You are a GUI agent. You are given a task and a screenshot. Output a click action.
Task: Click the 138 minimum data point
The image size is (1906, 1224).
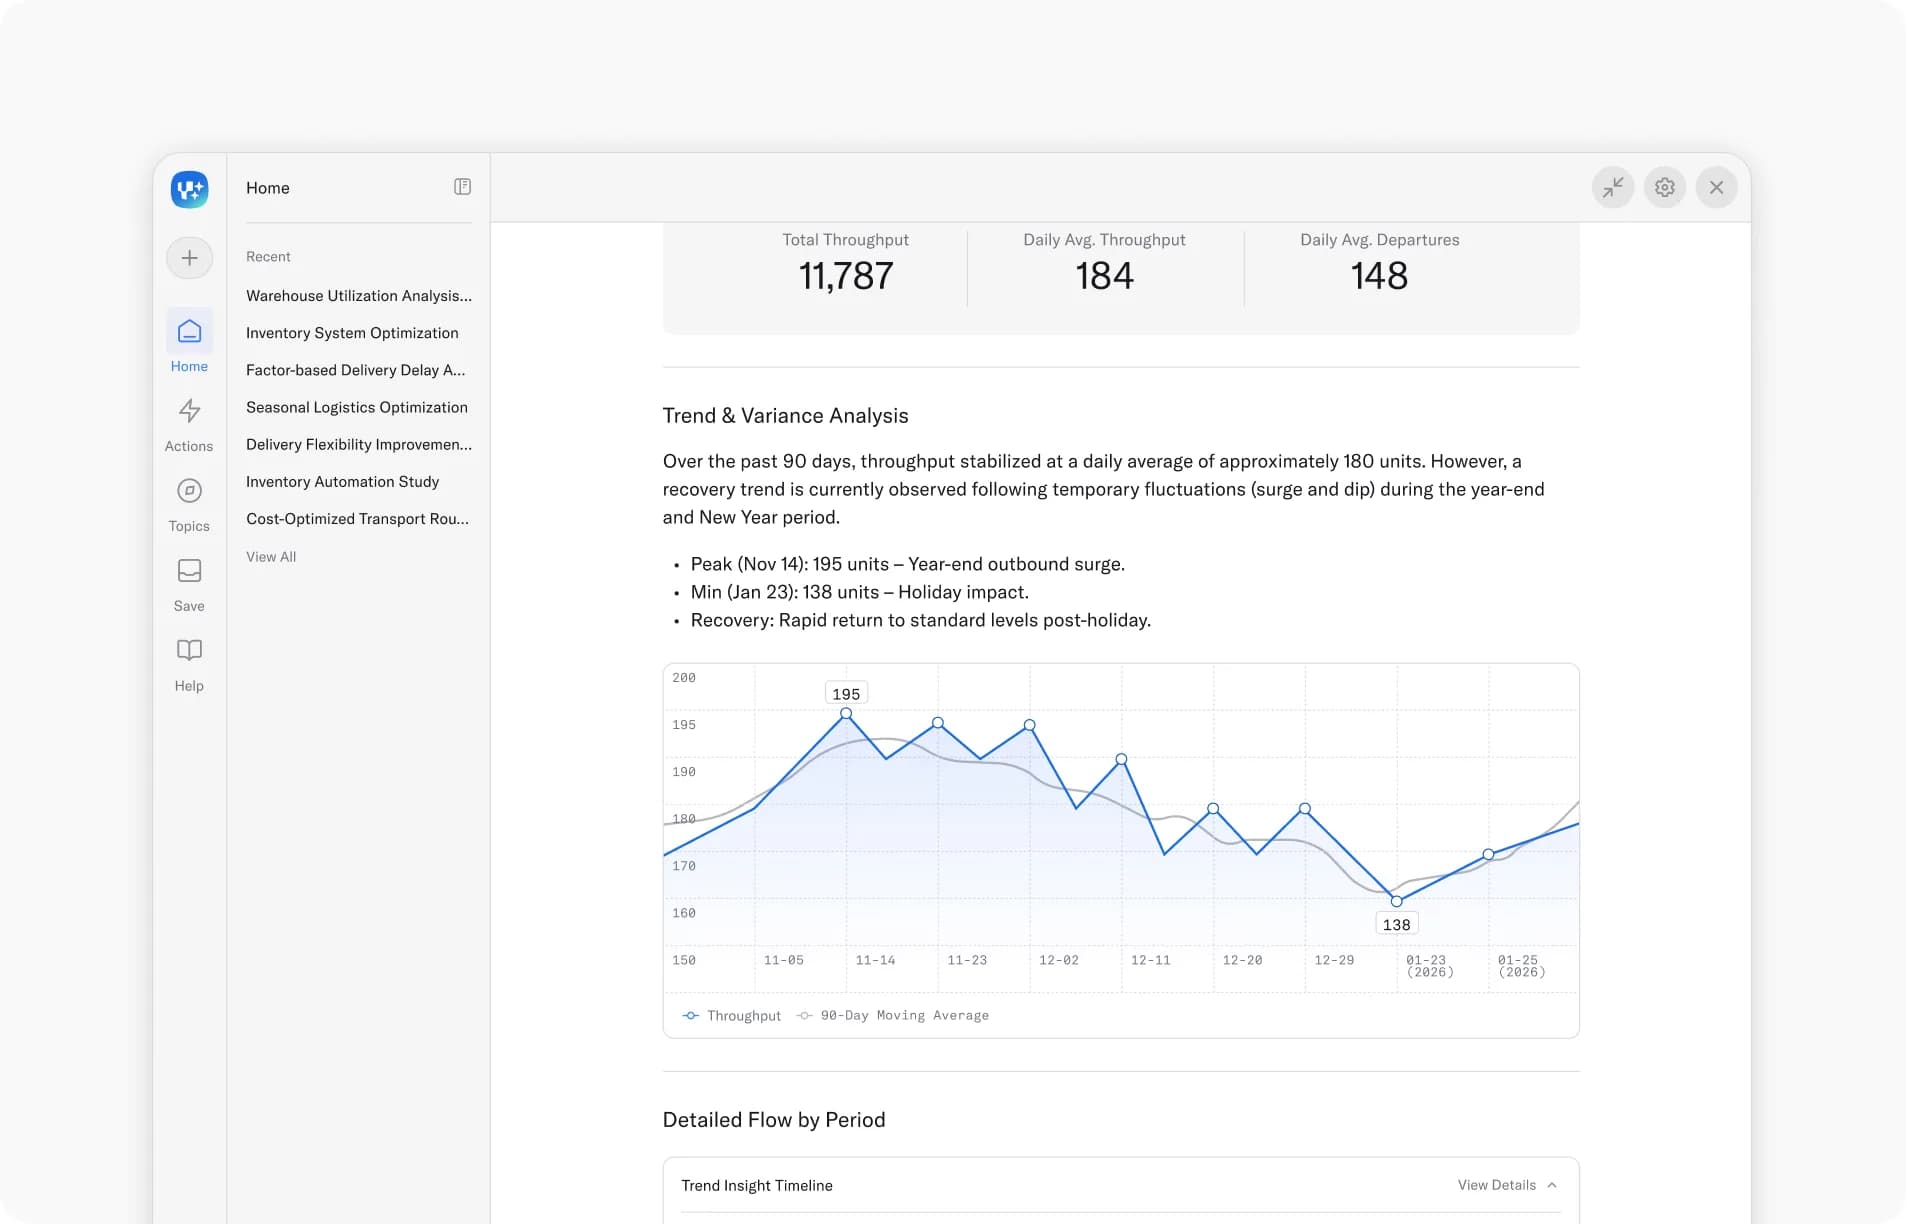click(1396, 901)
